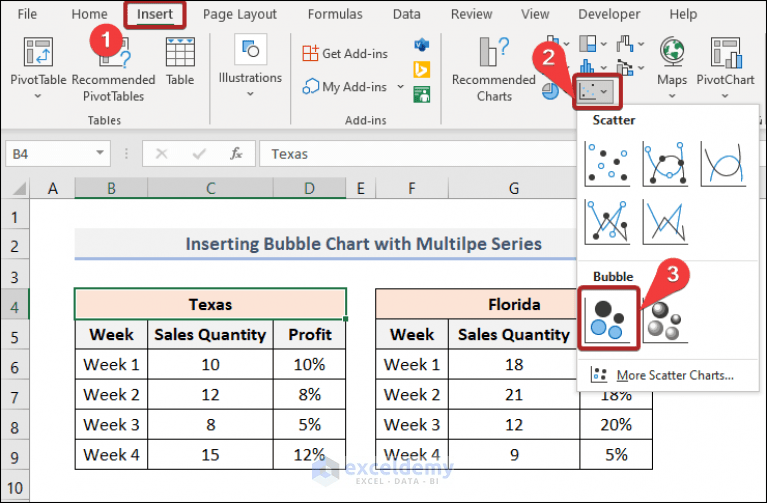Viewport: 767px width, 503px height.
Task: Switch to the Developer tab
Action: pos(609,14)
